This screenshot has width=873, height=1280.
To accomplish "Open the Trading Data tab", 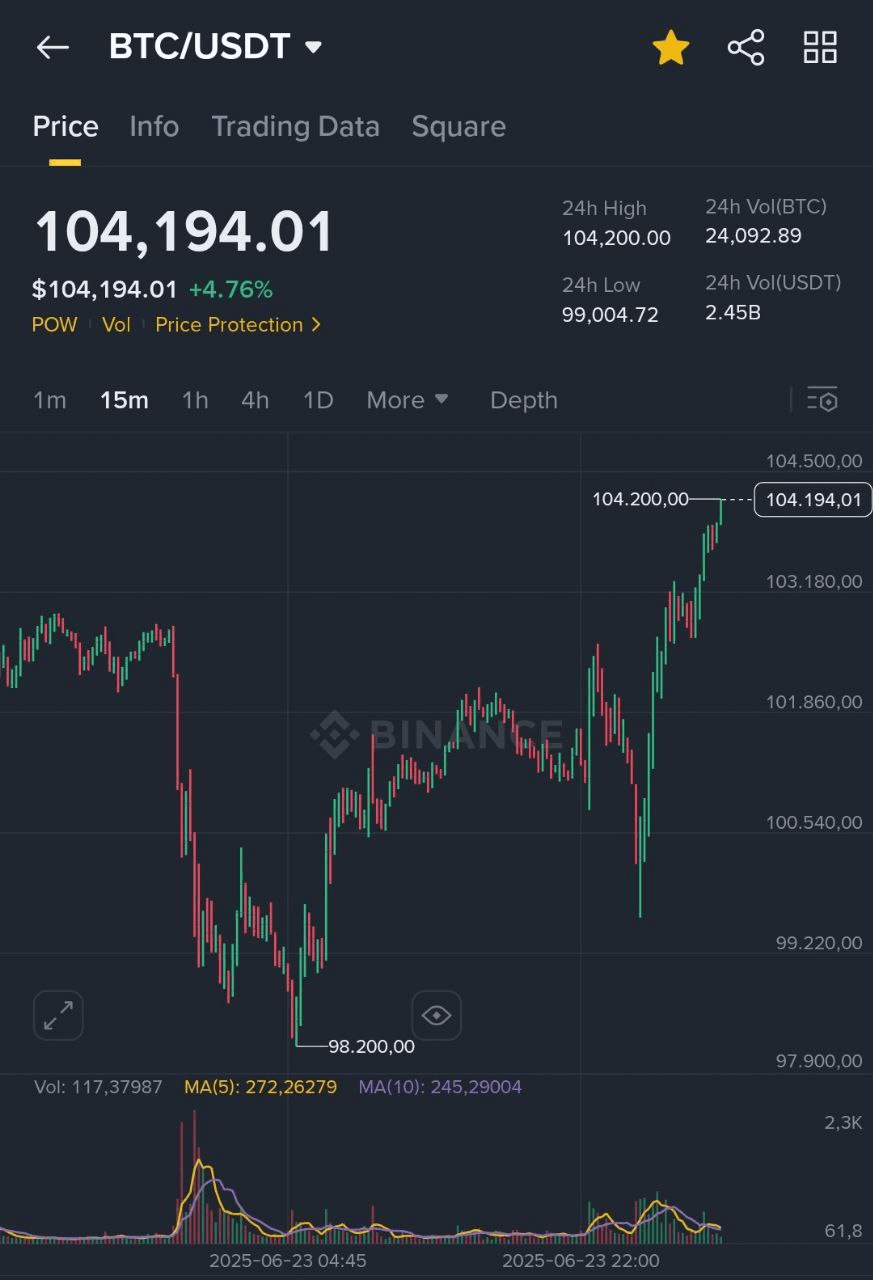I will (x=295, y=127).
